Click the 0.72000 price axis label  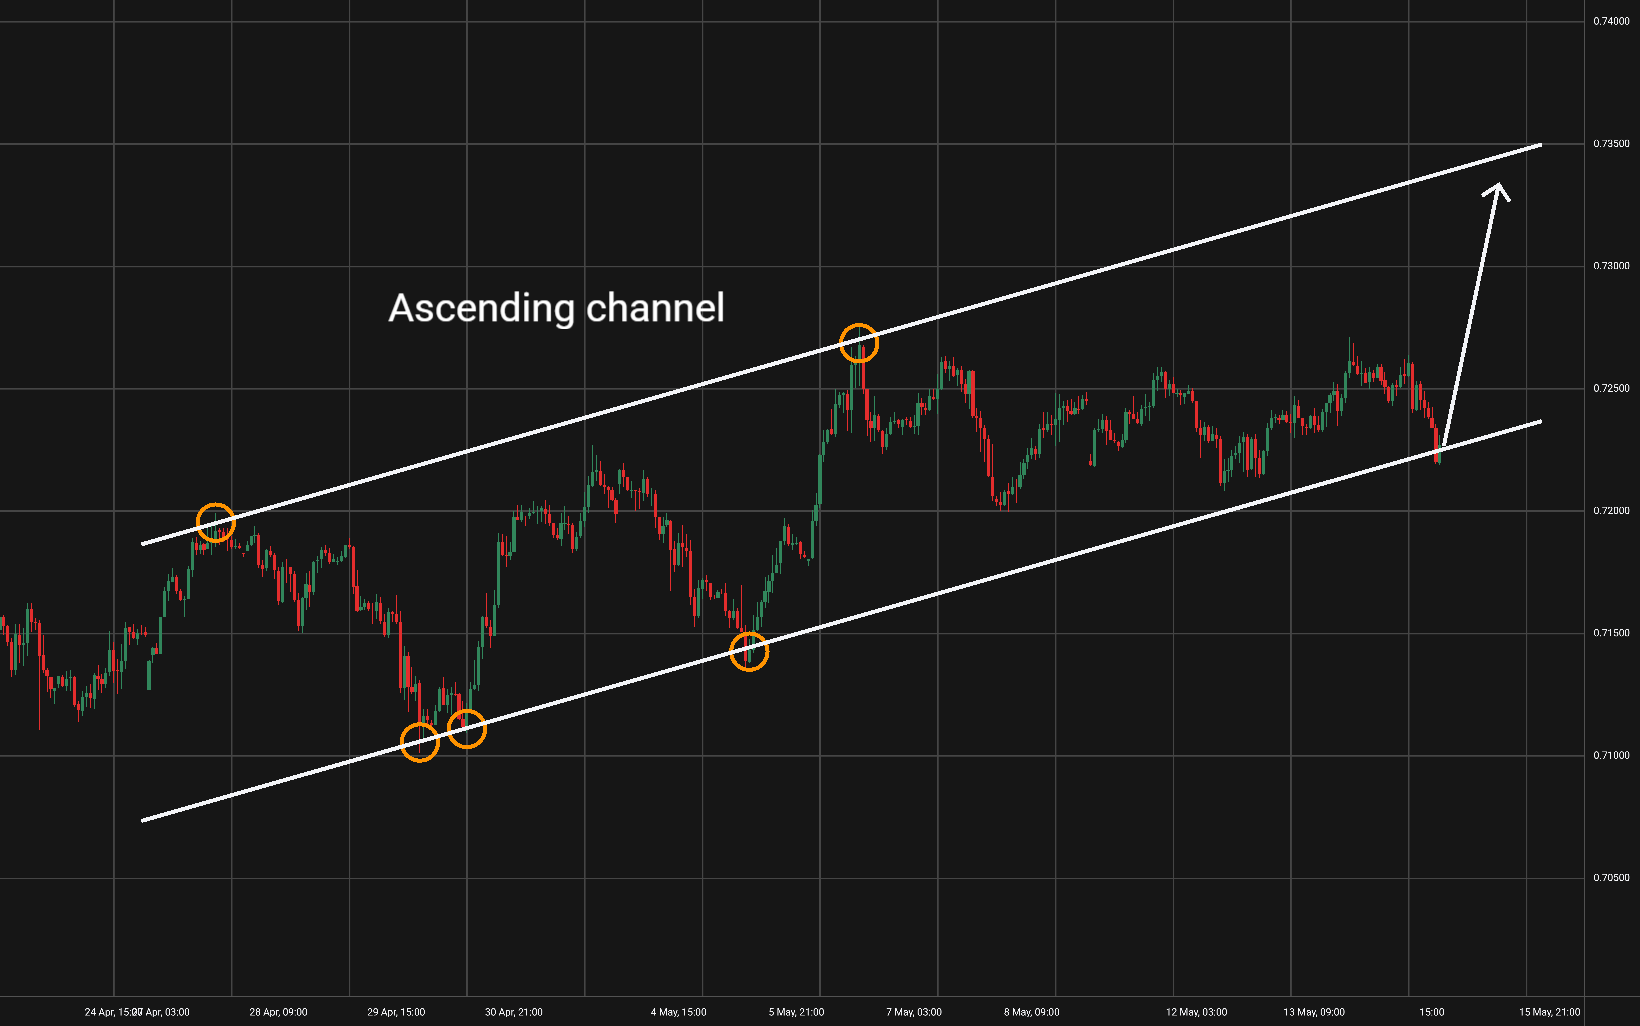point(1611,511)
